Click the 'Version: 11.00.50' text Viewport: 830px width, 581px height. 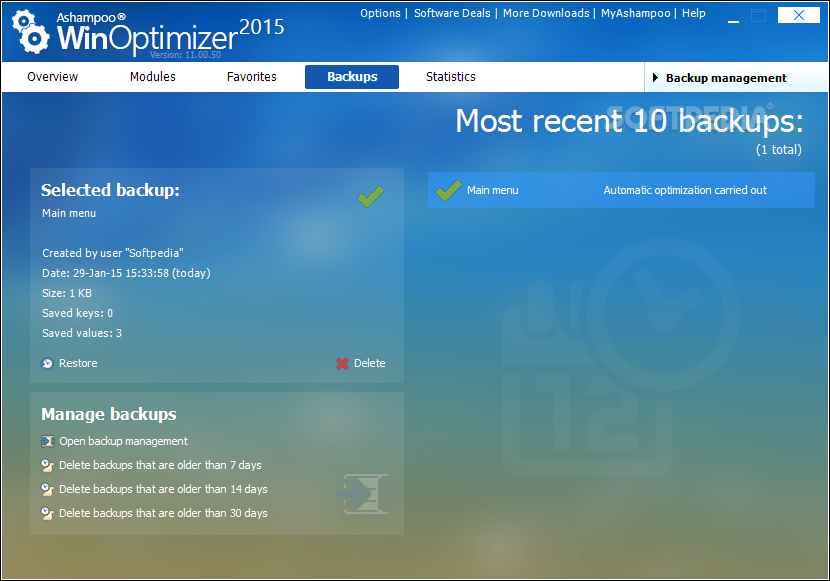[185, 55]
